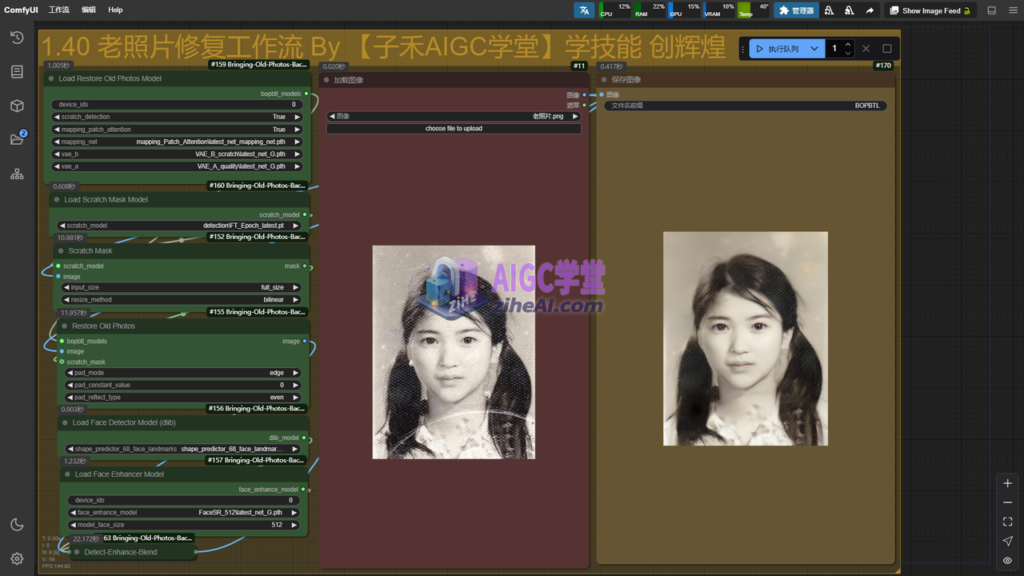This screenshot has width=1024, height=576.
Task: Toggle dark theme moon icon
Action: 17,524
